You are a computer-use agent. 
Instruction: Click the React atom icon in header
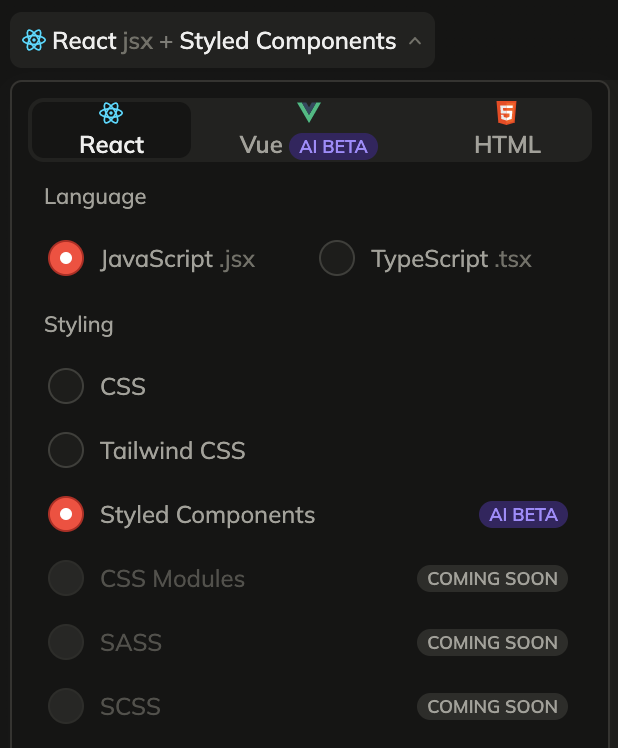click(34, 41)
